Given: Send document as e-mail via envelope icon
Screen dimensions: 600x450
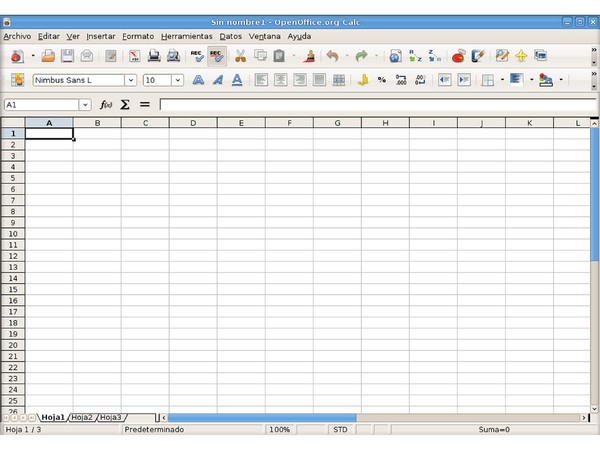Looking at the screenshot, I should coord(87,56).
